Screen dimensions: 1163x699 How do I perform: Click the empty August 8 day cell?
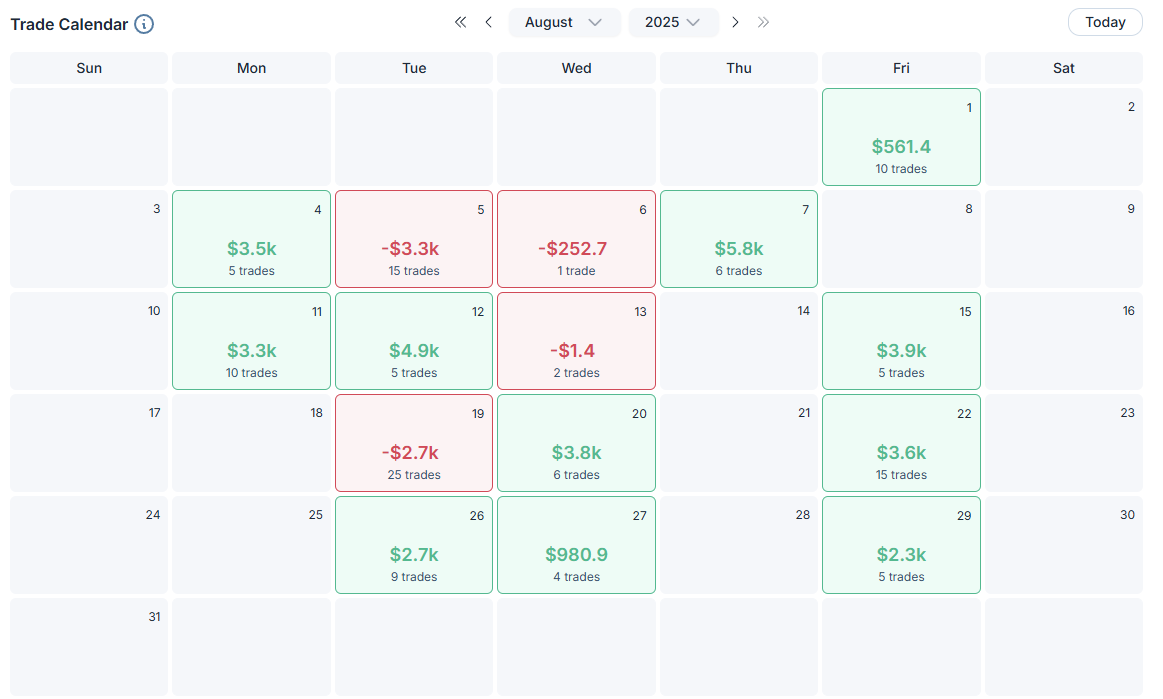tap(901, 239)
